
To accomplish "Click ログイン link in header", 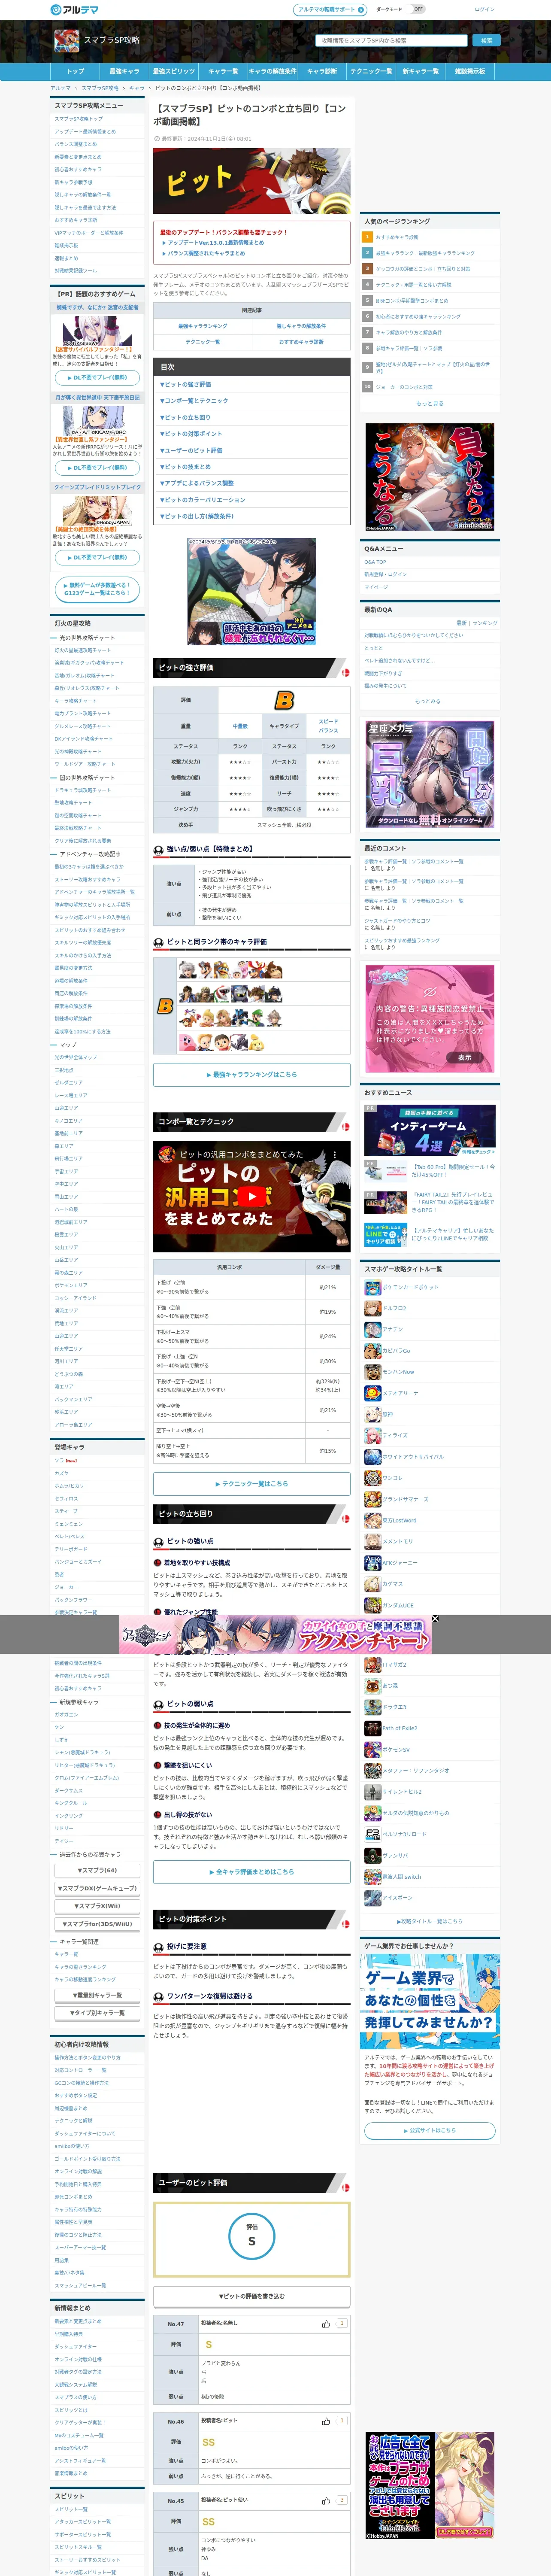I will (x=485, y=9).
